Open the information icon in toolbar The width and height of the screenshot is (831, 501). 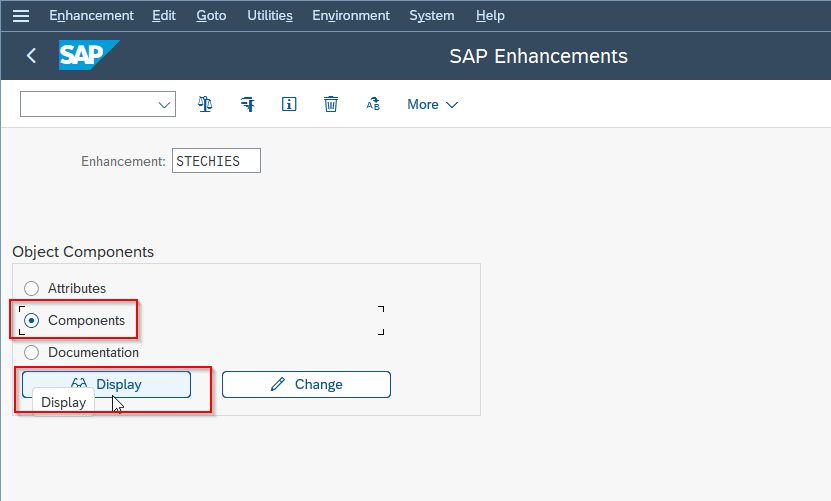pyautogui.click(x=289, y=104)
